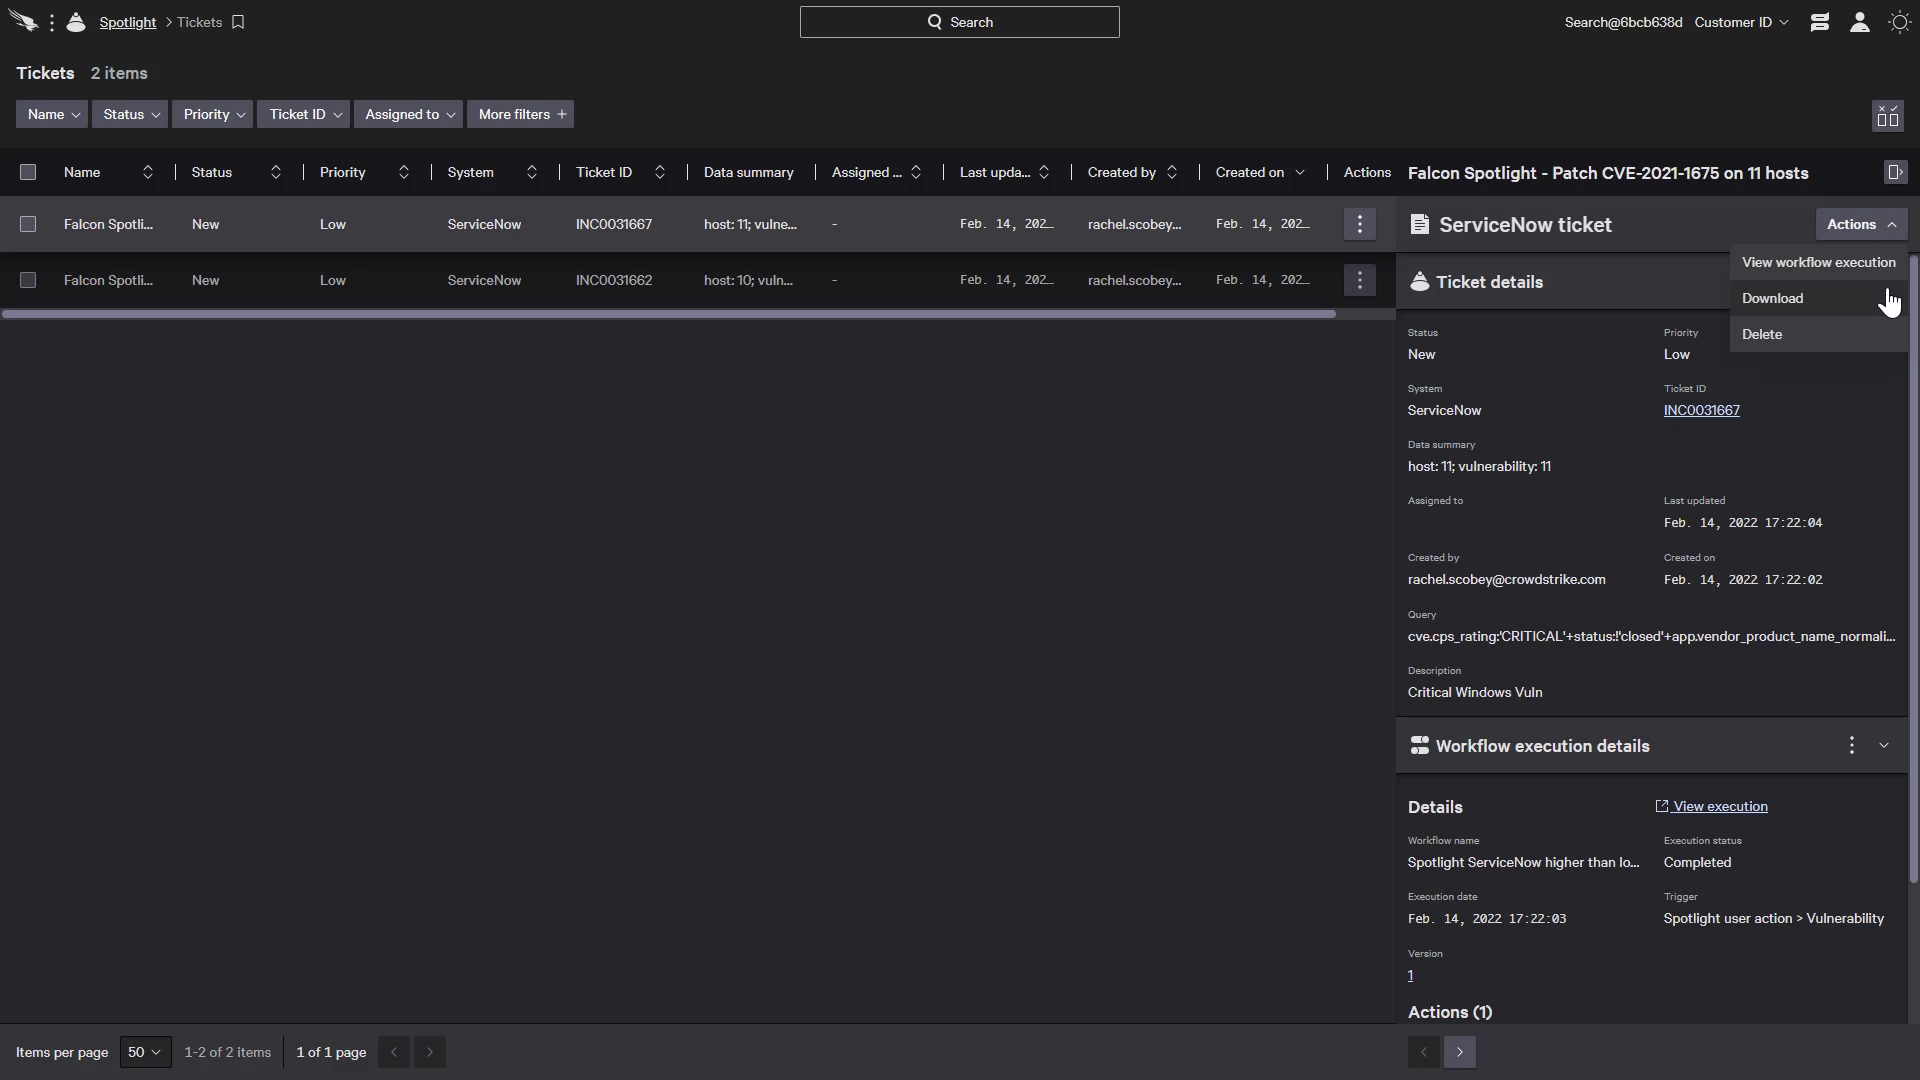
Task: Open workflow Version 1 link
Action: point(1411,975)
